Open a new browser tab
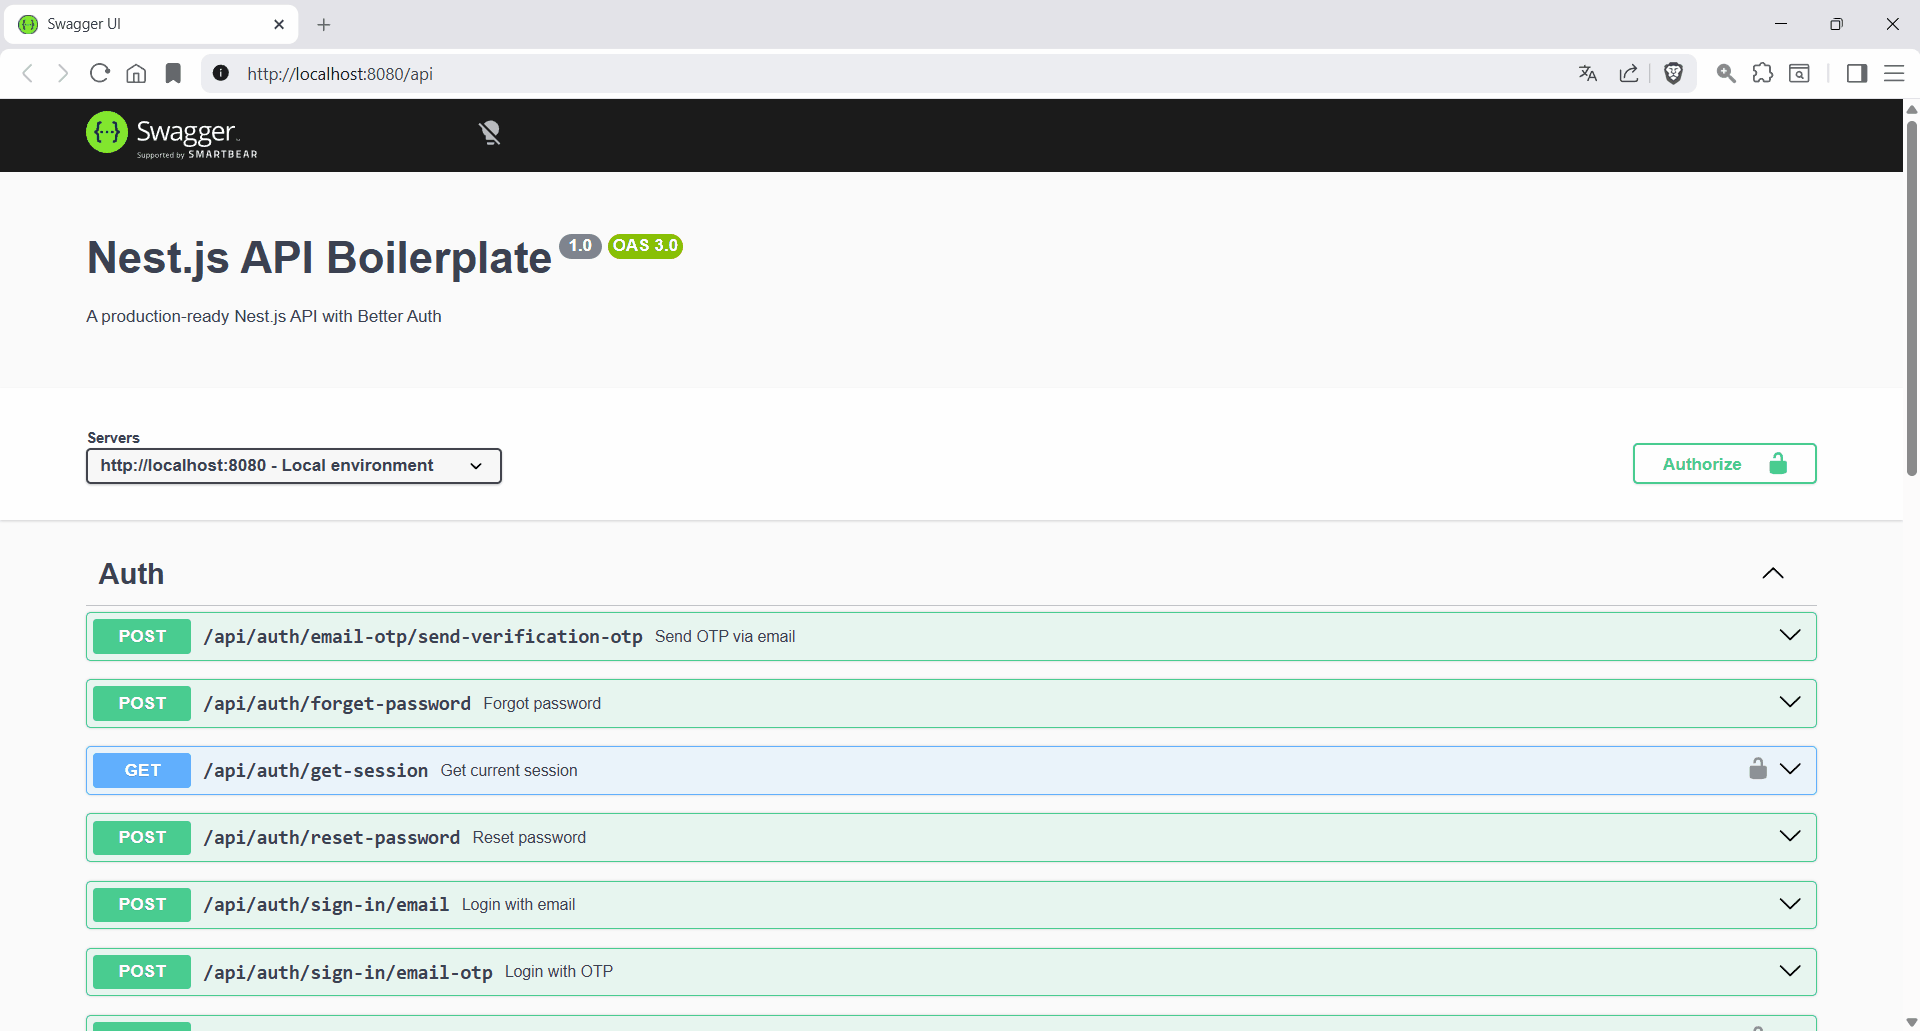 (323, 24)
